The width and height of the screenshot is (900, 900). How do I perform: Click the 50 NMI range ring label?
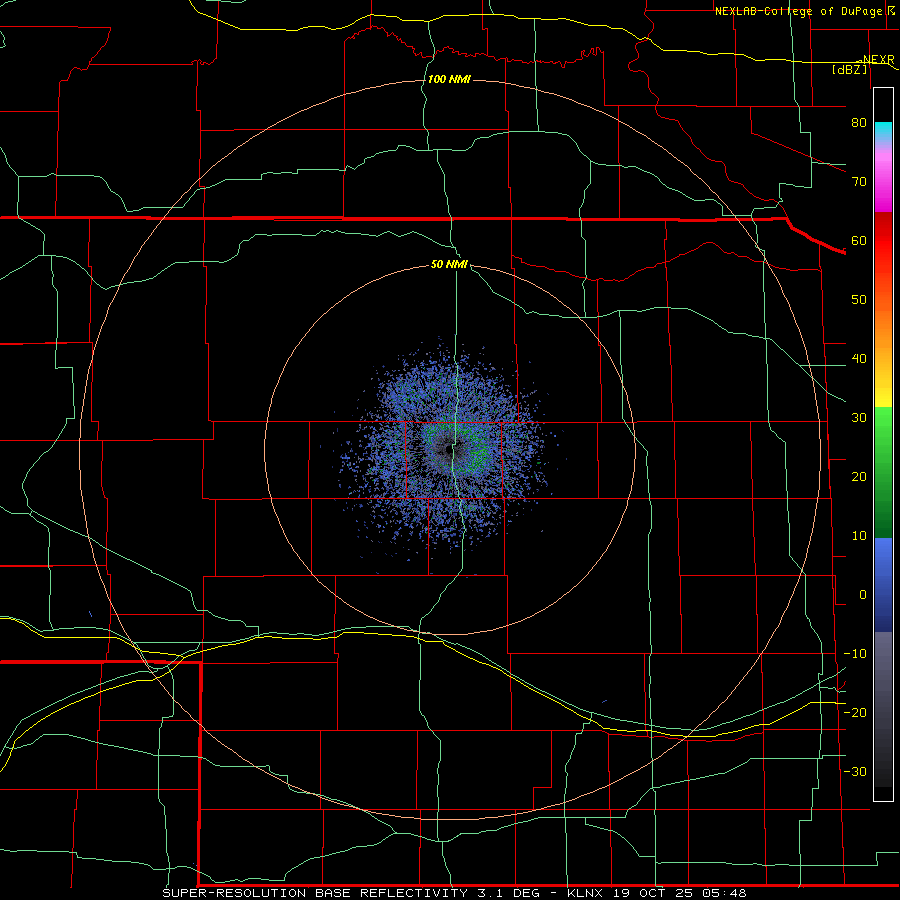[x=449, y=265]
